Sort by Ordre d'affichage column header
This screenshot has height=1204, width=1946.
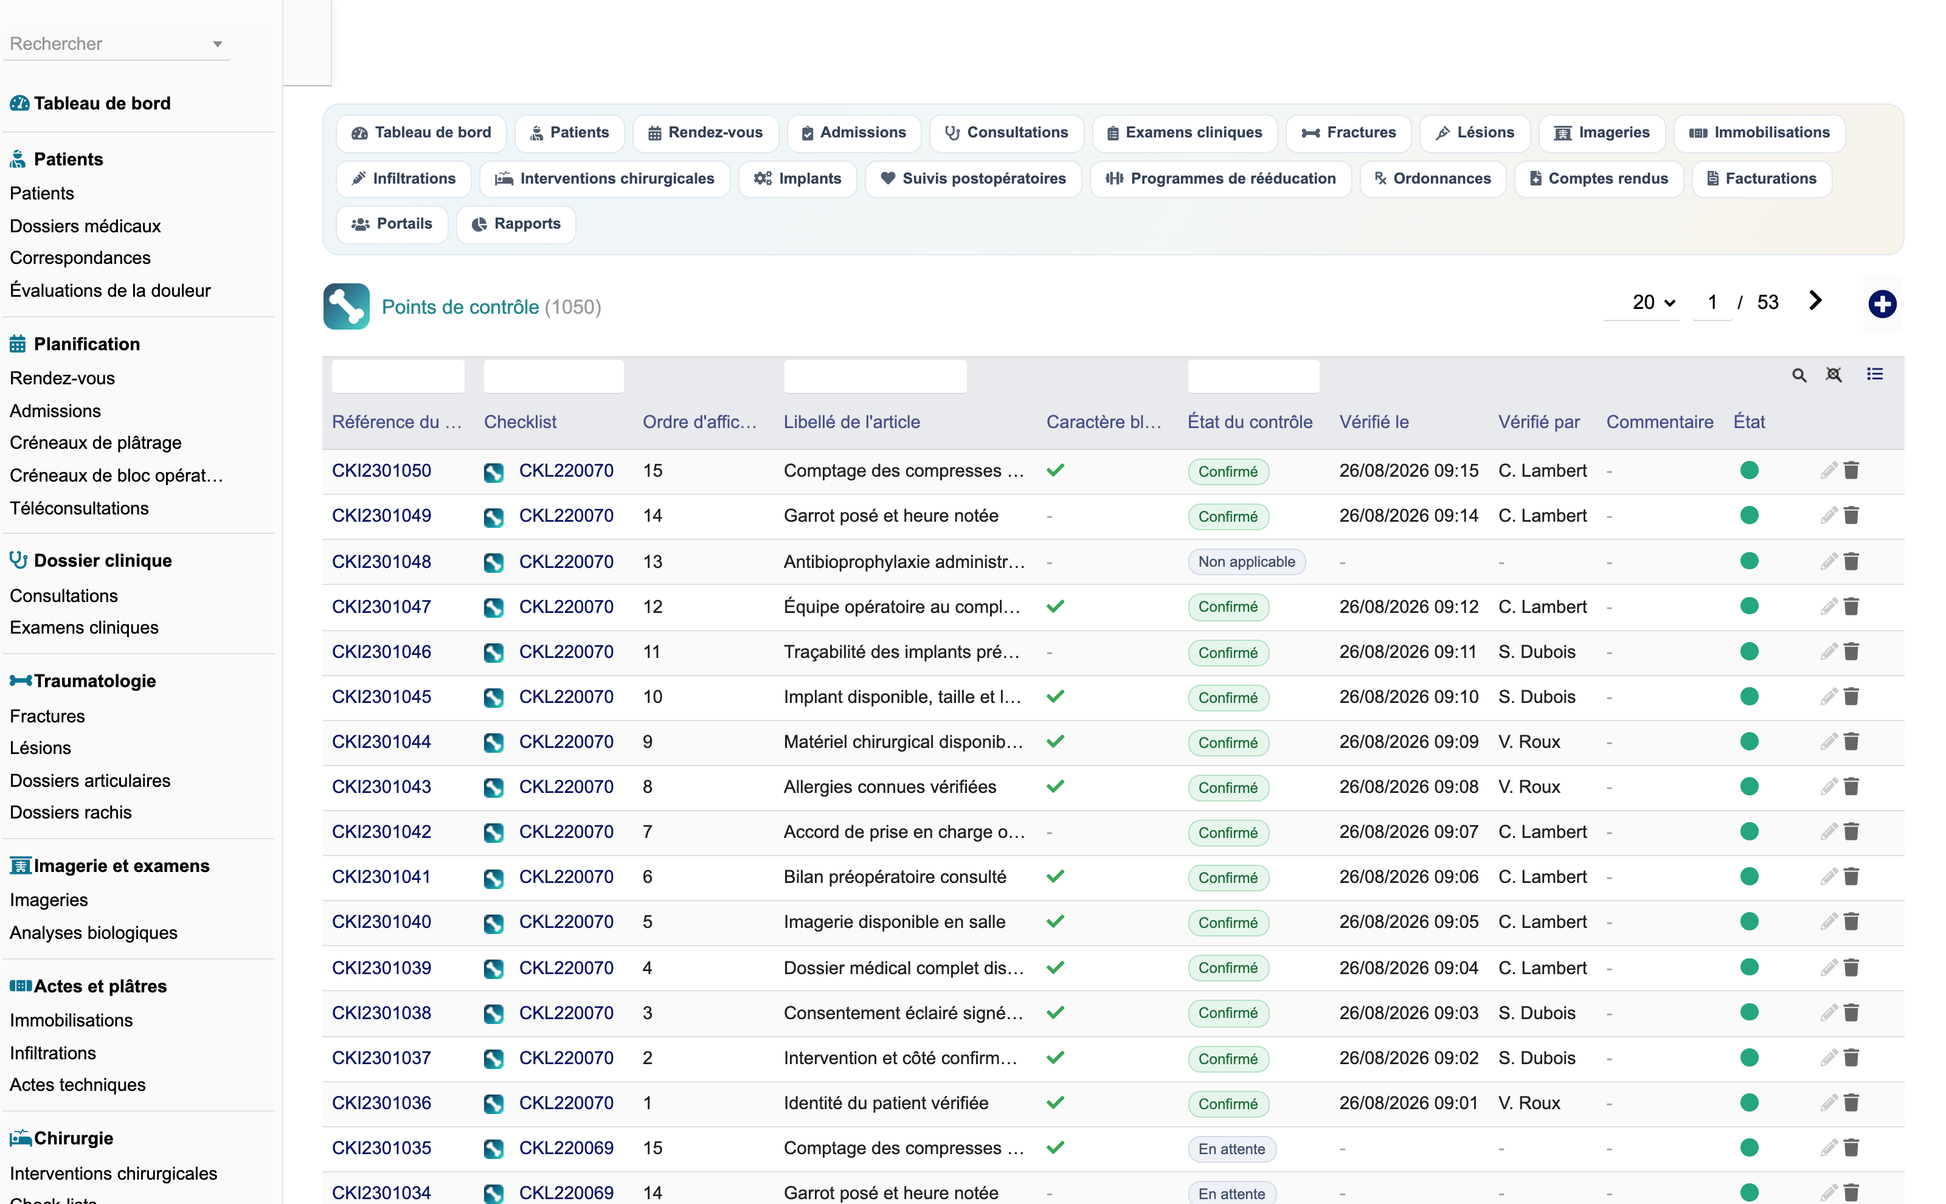699,422
